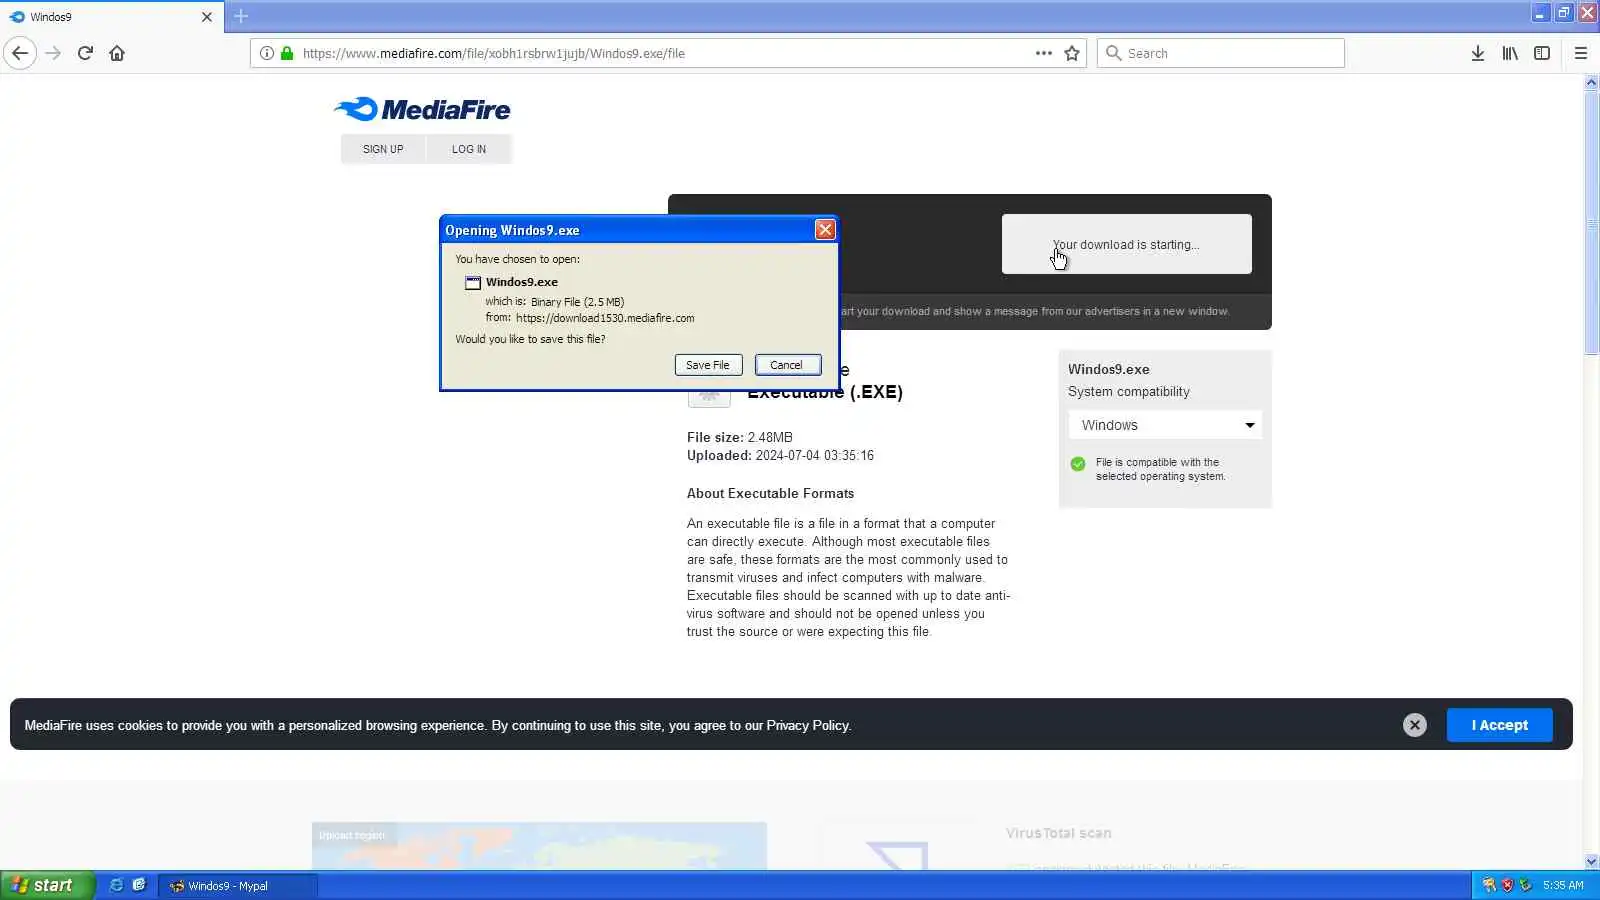Click in the browser Search field
This screenshot has height=900, width=1600.
pyautogui.click(x=1221, y=53)
